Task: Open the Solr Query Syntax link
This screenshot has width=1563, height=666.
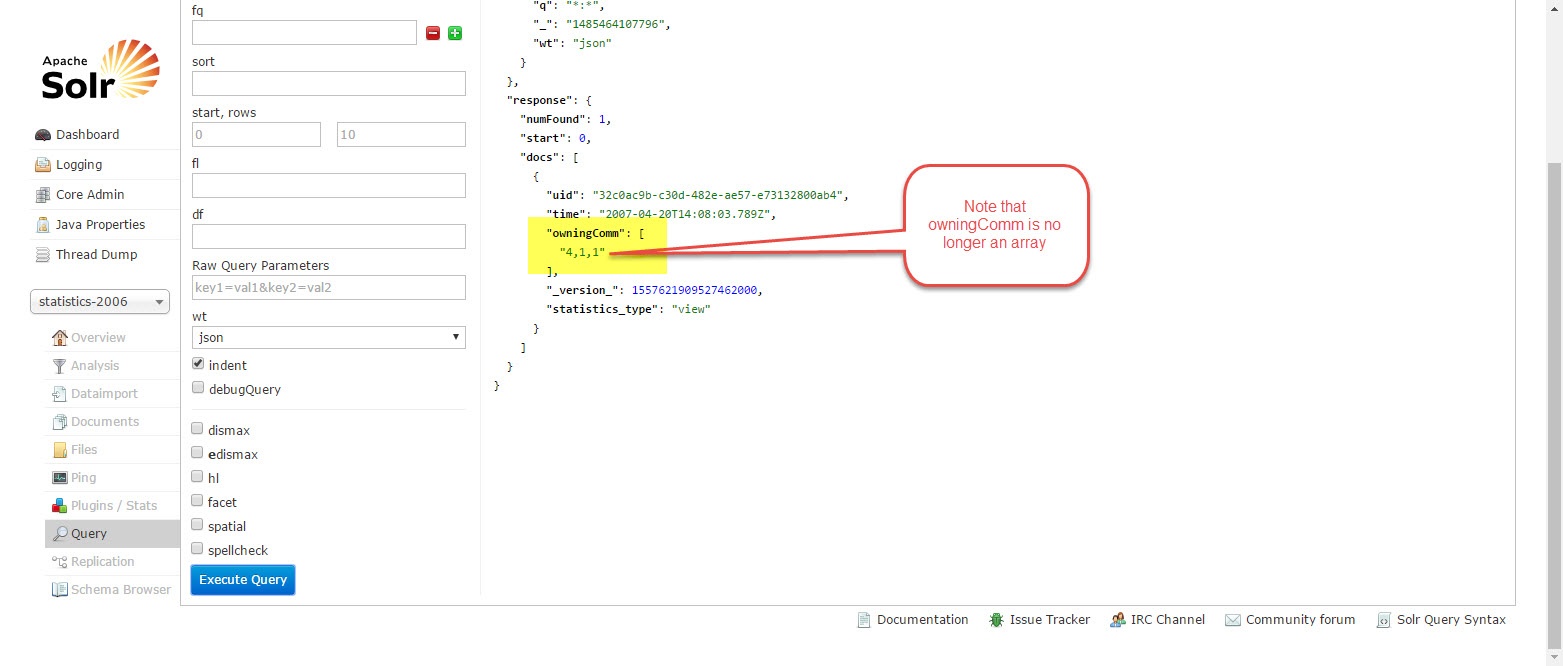Action: point(1450,620)
